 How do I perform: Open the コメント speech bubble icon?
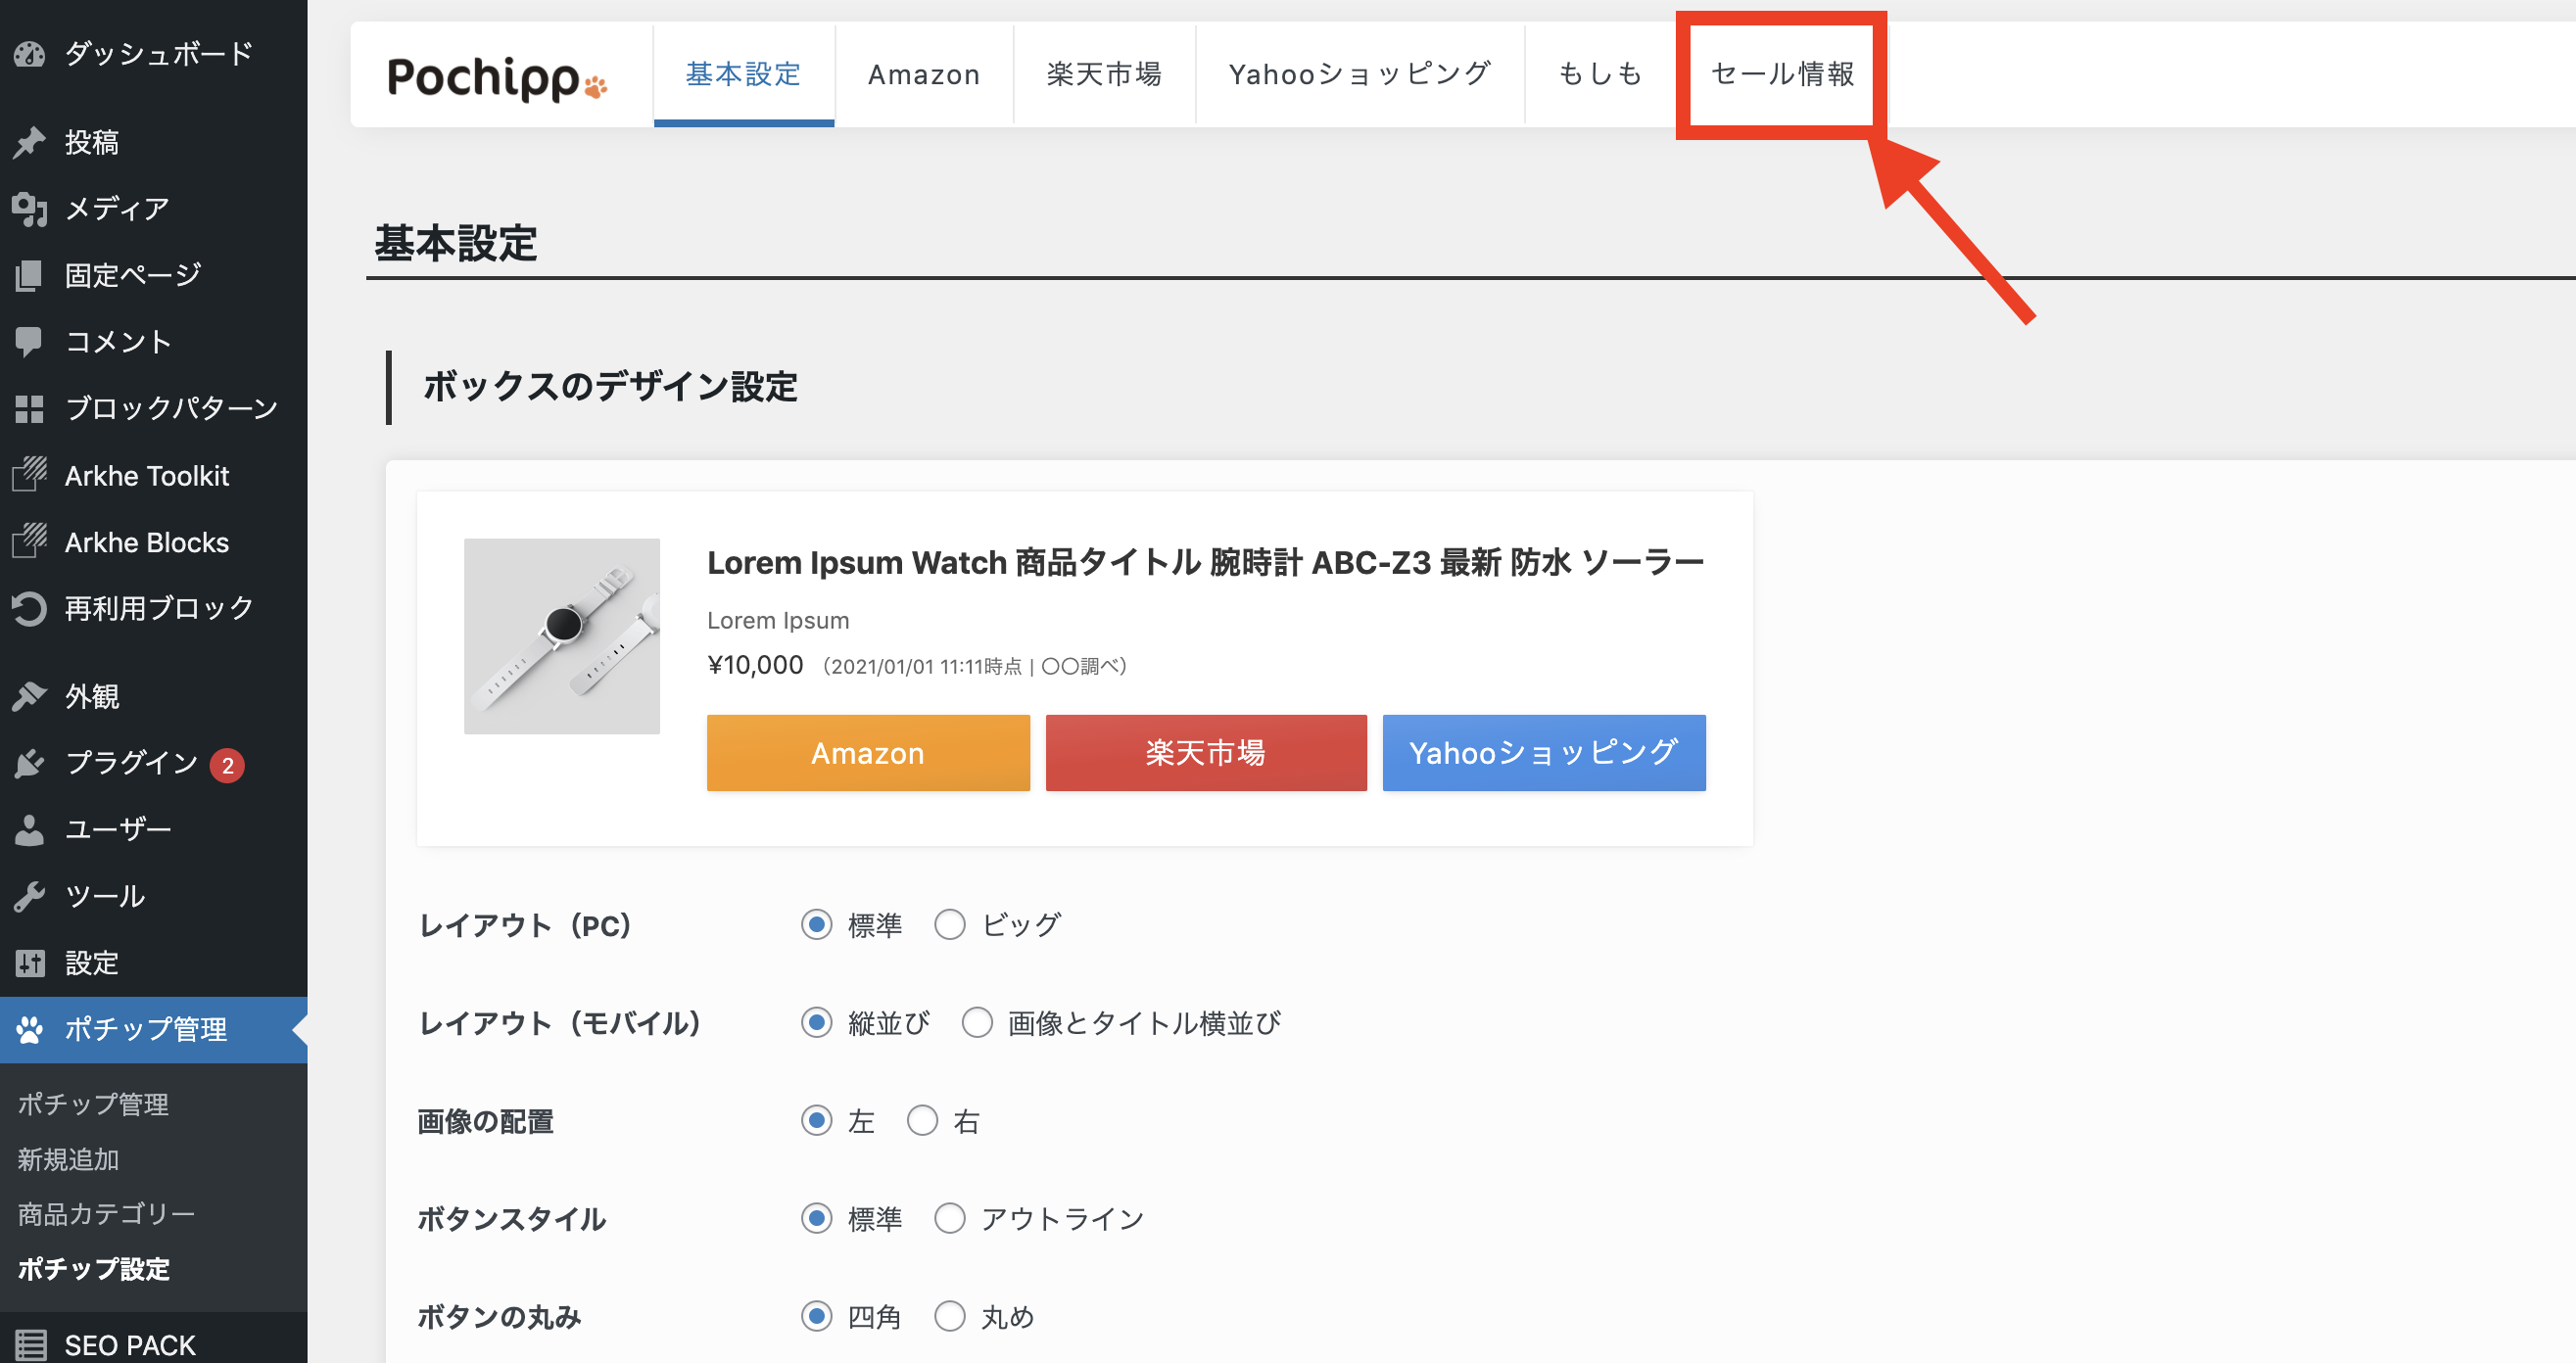pos(30,342)
